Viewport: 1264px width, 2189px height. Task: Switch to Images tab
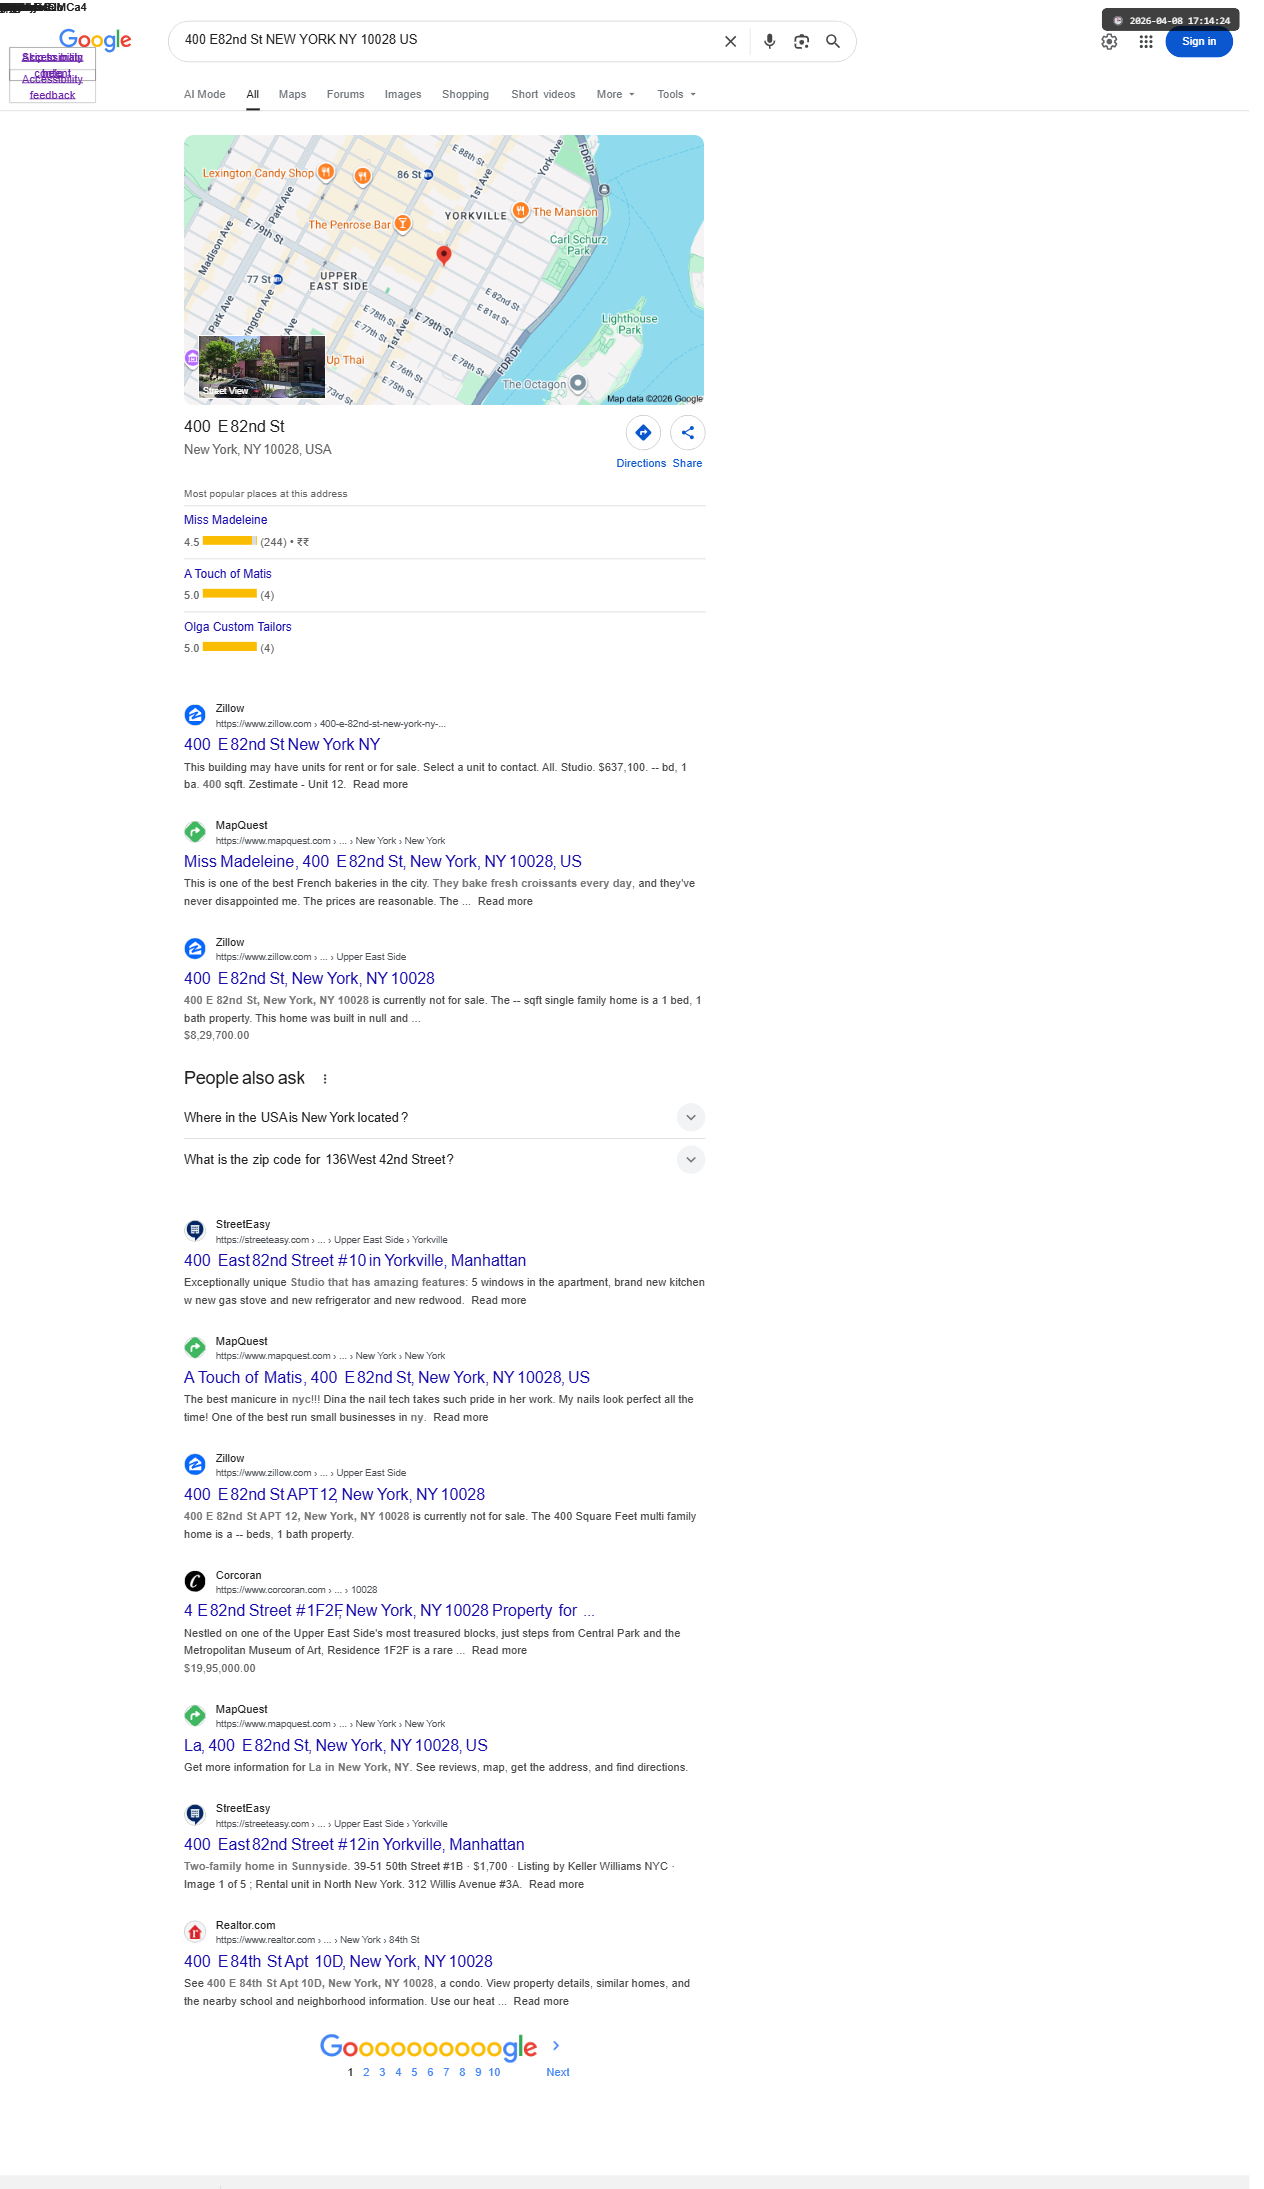coord(403,95)
